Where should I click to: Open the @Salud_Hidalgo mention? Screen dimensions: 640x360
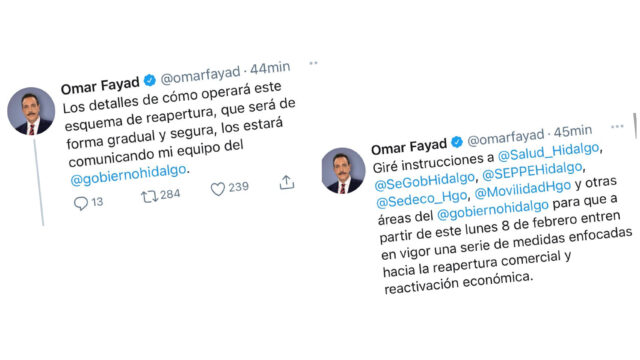[x=548, y=152]
